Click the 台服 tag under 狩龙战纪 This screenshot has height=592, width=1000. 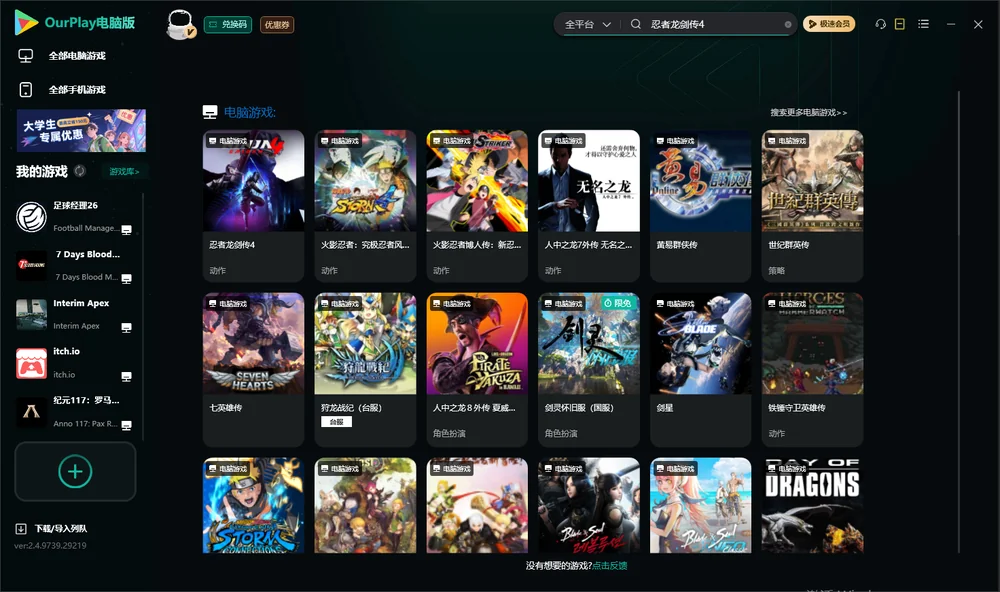tap(336, 422)
